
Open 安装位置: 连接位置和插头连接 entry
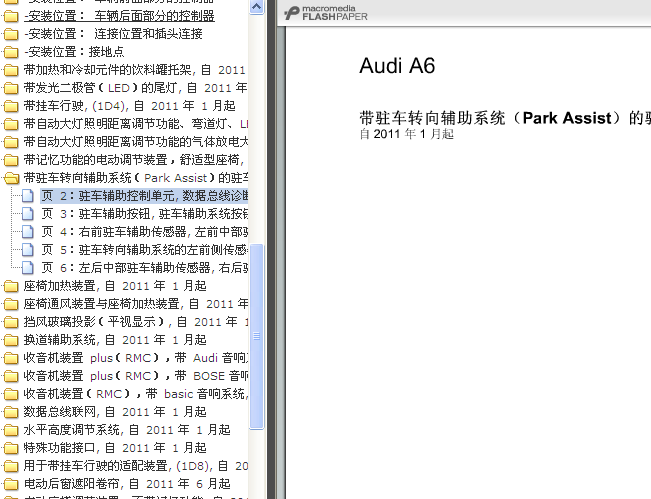click(x=113, y=34)
